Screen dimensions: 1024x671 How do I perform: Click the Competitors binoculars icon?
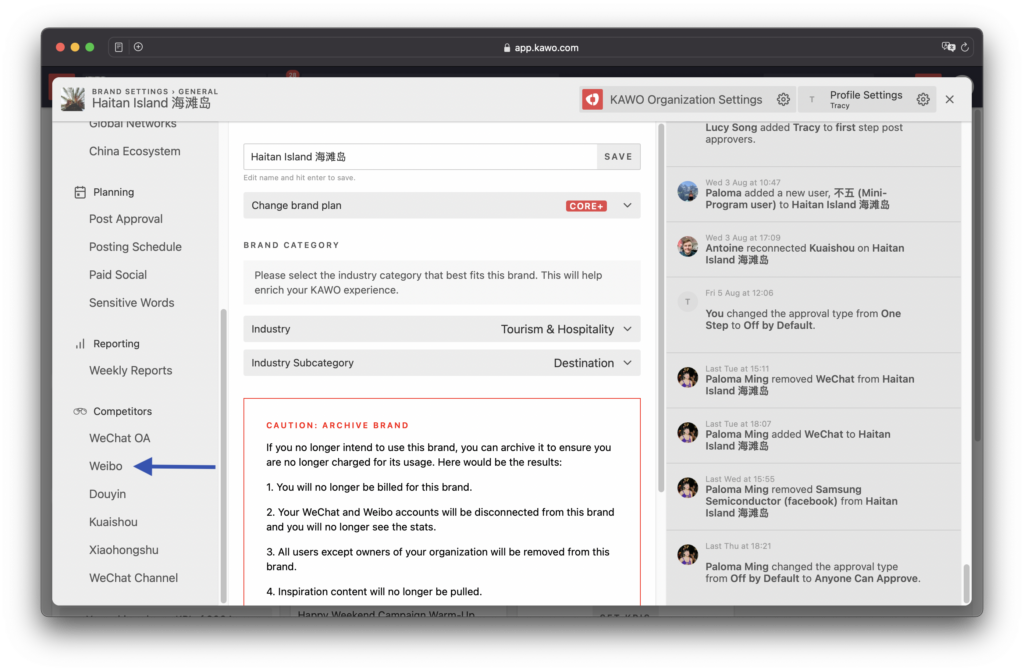click(80, 411)
